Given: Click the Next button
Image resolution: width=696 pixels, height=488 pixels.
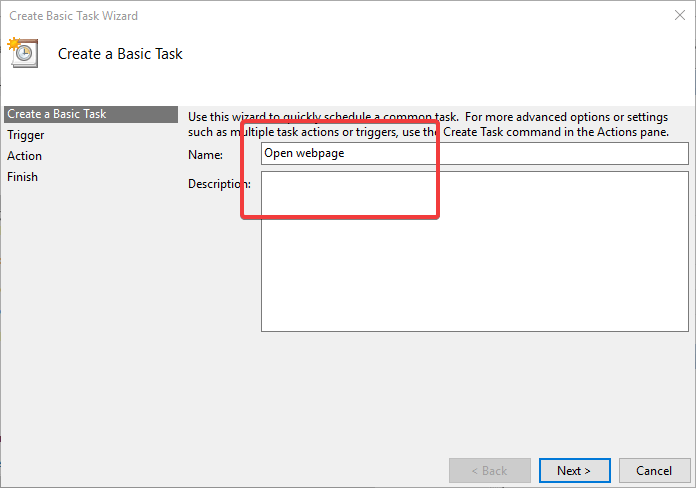Looking at the screenshot, I should click(x=574, y=470).
